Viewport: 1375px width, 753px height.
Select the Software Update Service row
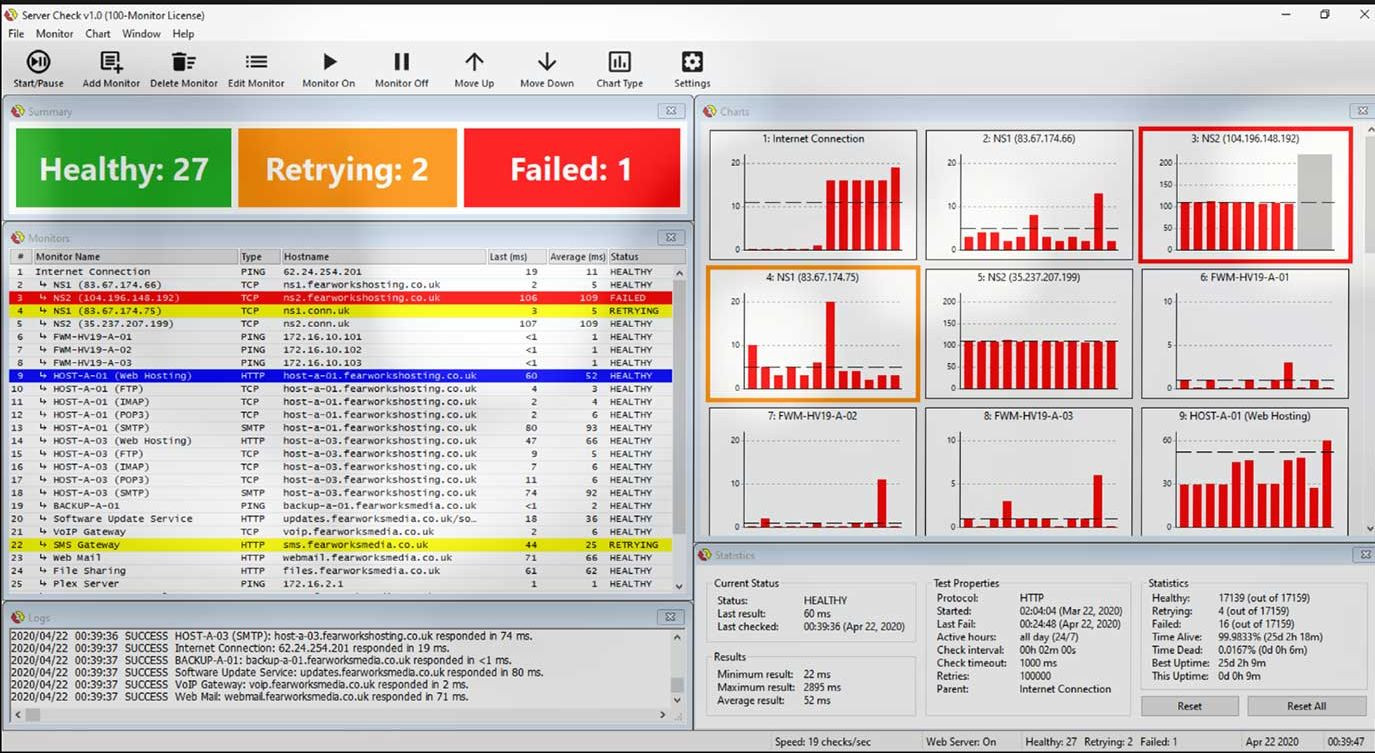(340, 519)
